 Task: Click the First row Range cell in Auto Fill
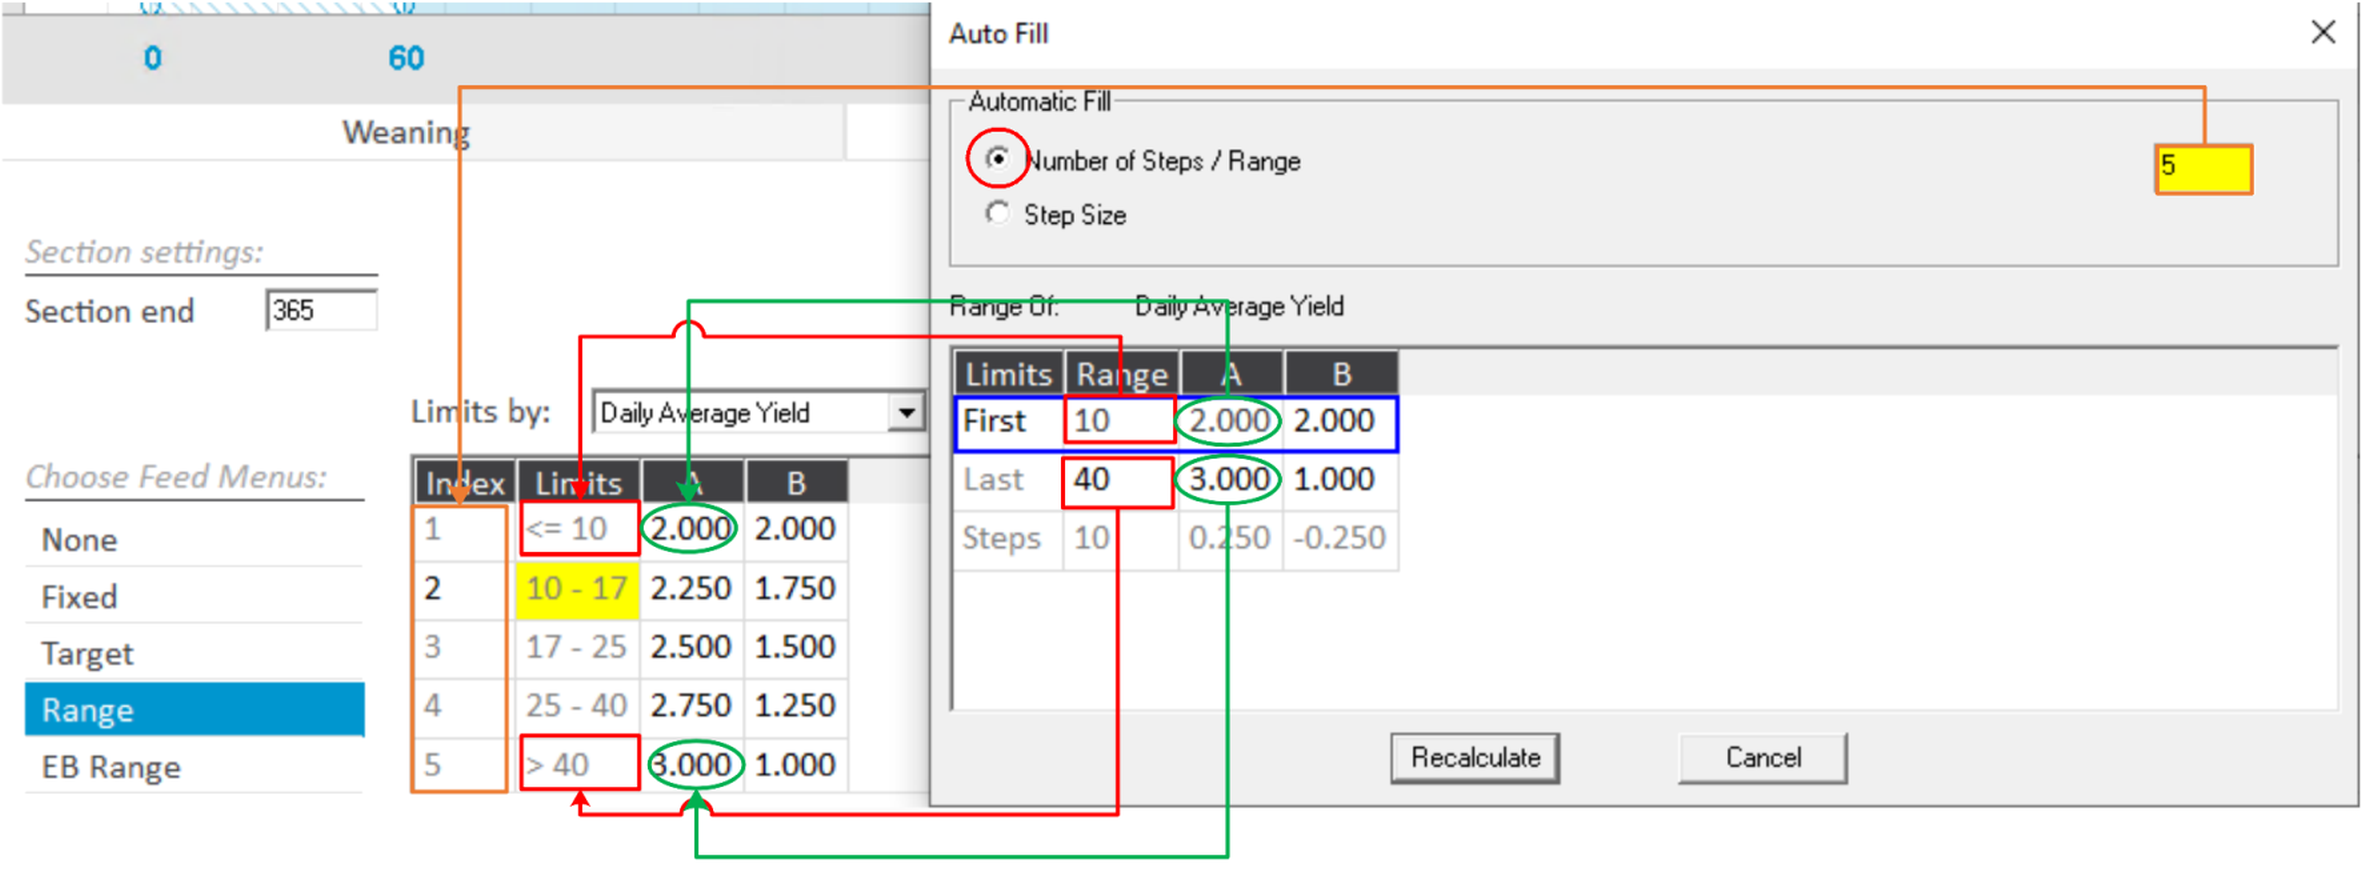pyautogui.click(x=1119, y=421)
